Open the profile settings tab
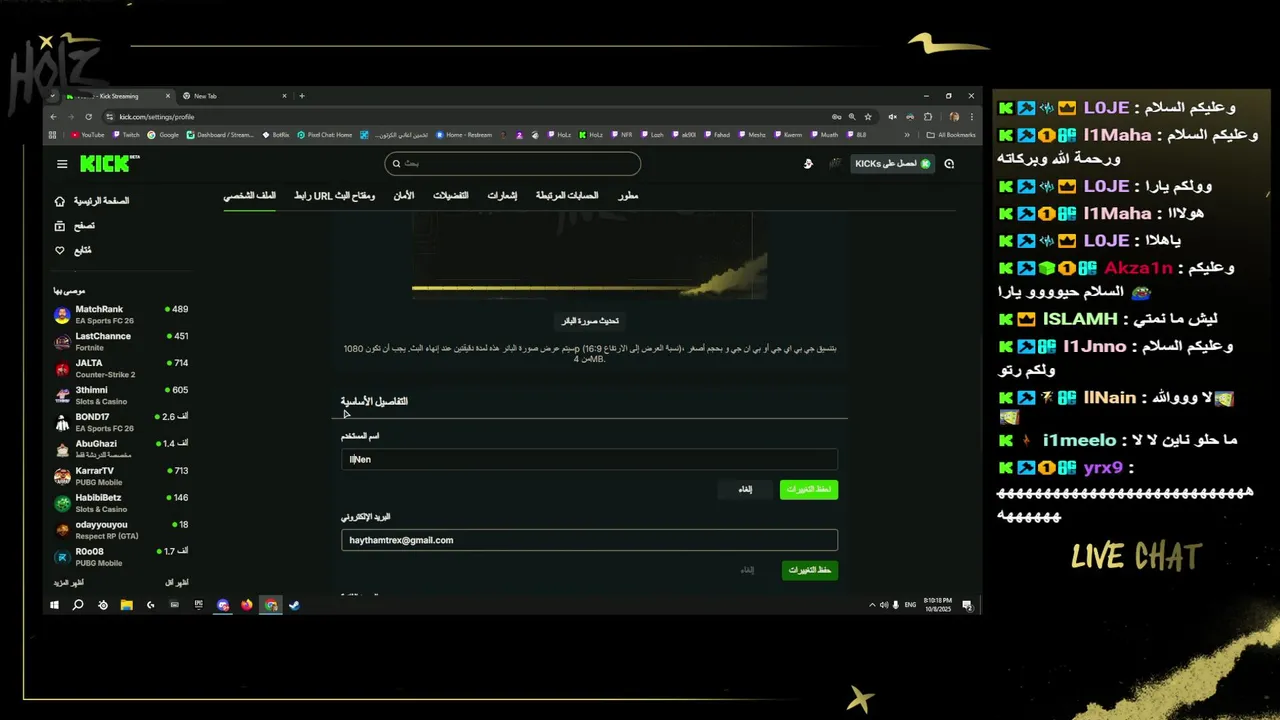 tap(249, 195)
